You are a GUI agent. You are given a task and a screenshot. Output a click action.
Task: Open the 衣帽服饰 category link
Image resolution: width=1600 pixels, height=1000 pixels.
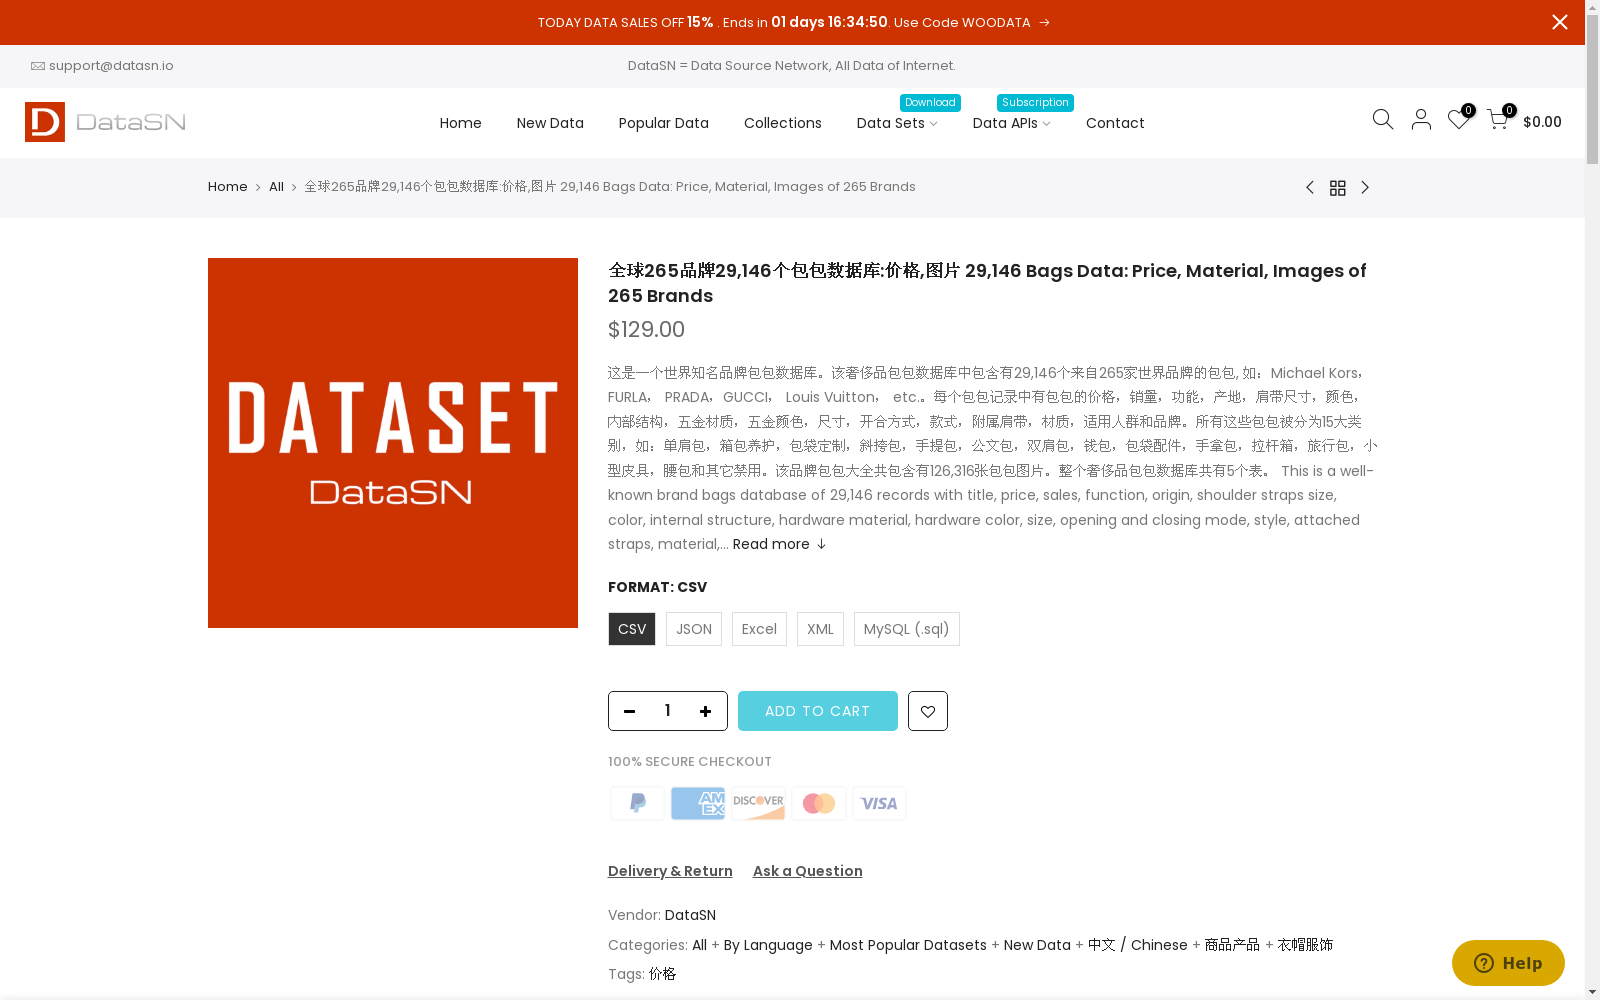(x=1305, y=945)
